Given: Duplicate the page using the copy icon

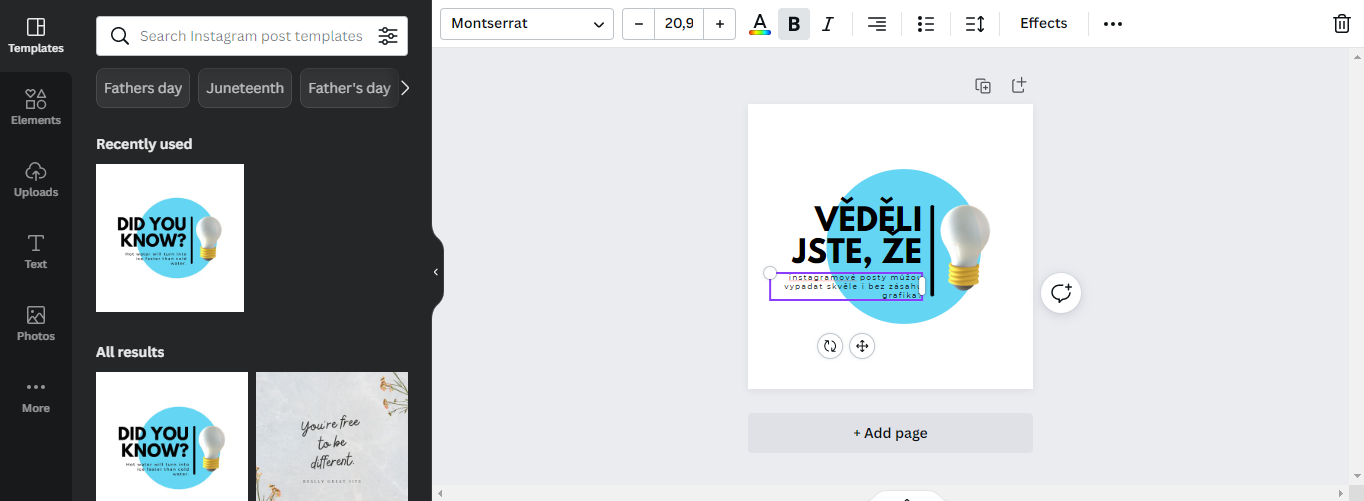Looking at the screenshot, I should 983,86.
